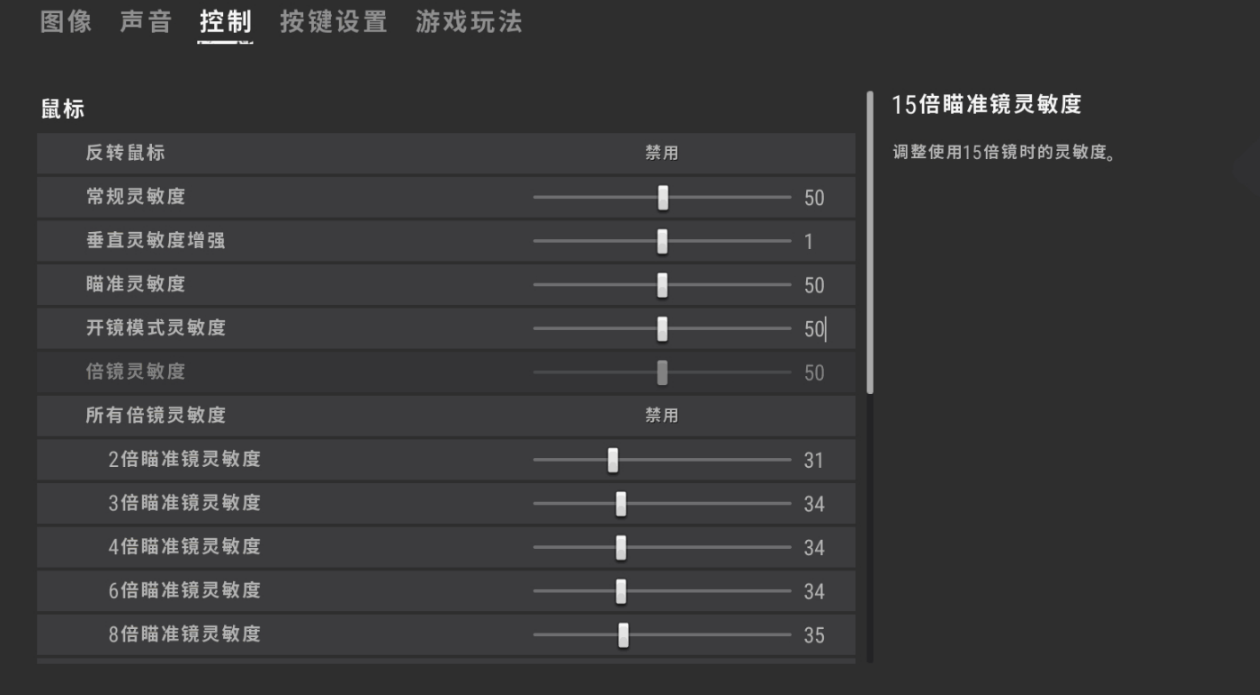Open the 按键设置 tab

[332, 23]
